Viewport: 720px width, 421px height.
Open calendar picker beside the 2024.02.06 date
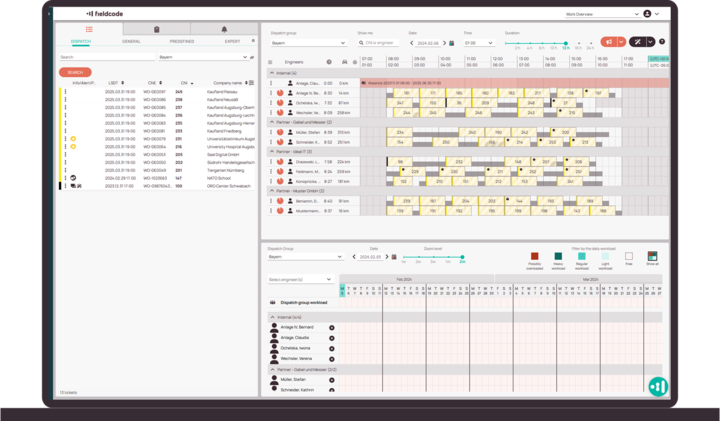pyautogui.click(x=451, y=43)
